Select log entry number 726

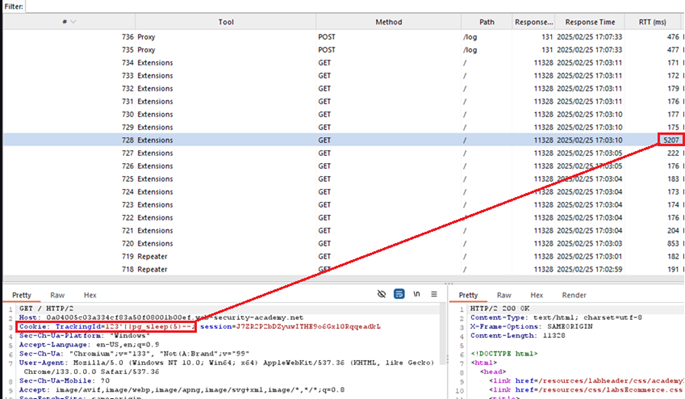click(x=343, y=166)
